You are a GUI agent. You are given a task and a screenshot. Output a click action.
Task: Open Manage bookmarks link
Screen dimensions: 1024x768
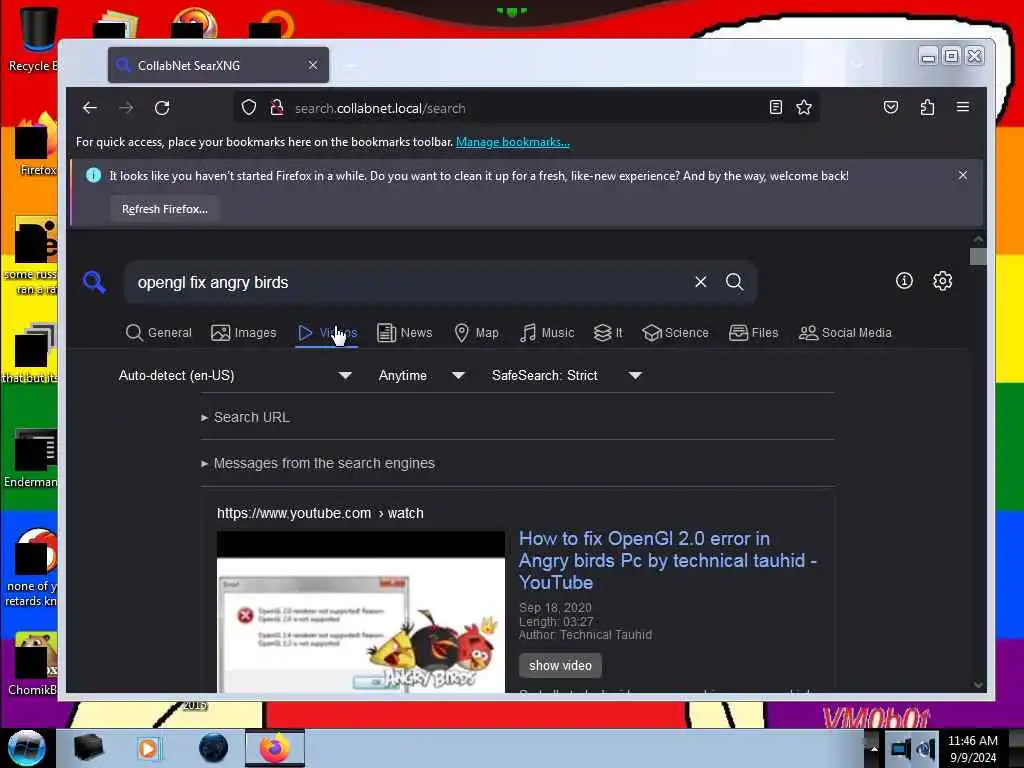pyautogui.click(x=513, y=142)
